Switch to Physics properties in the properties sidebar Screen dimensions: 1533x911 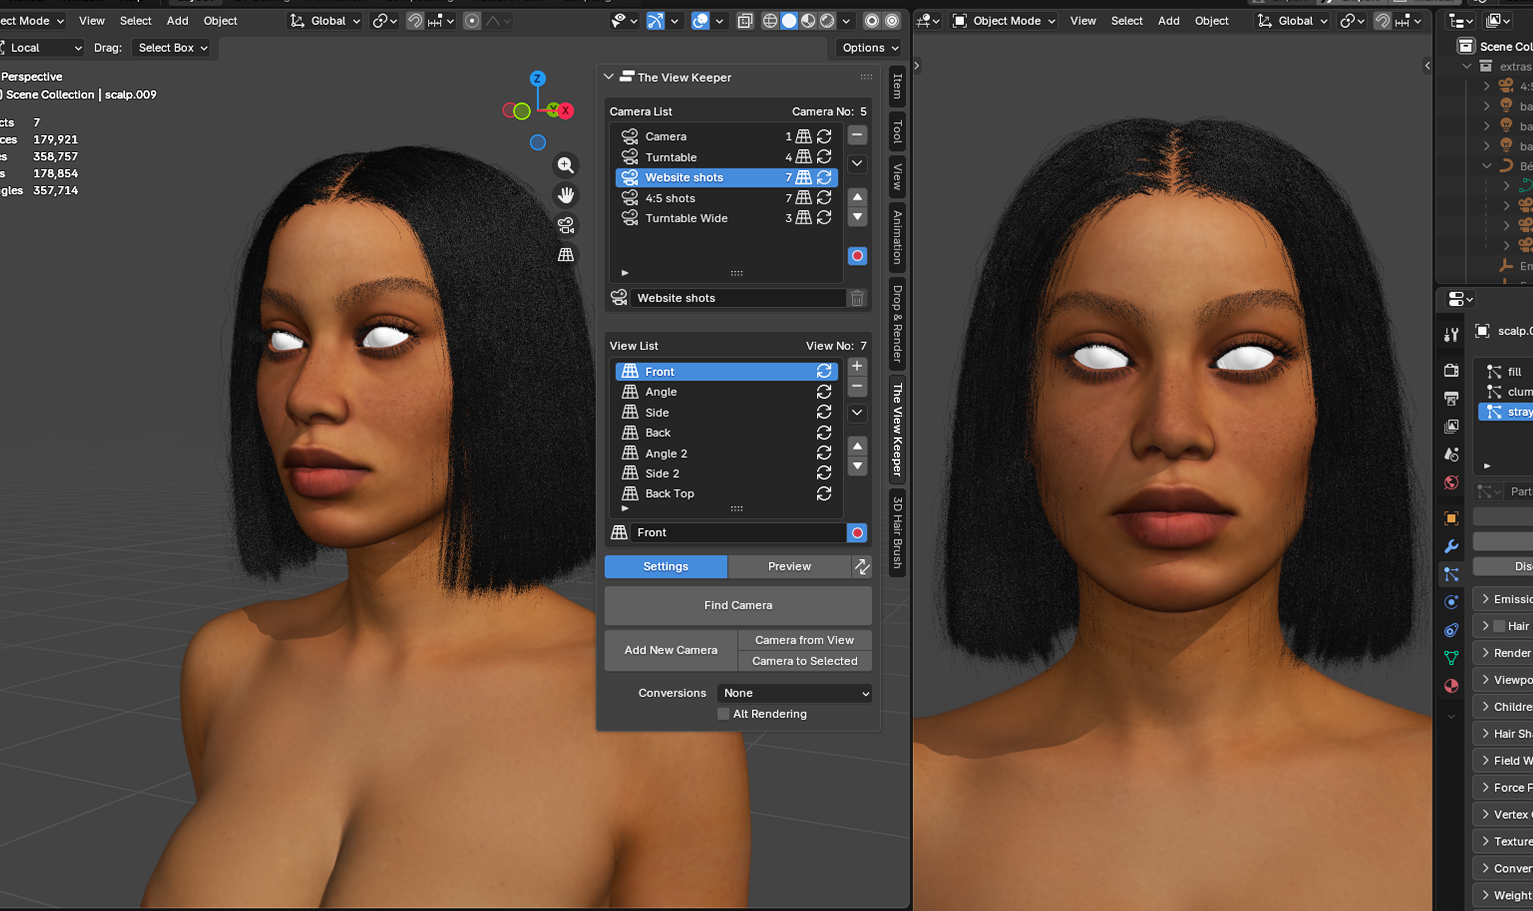point(1451,602)
